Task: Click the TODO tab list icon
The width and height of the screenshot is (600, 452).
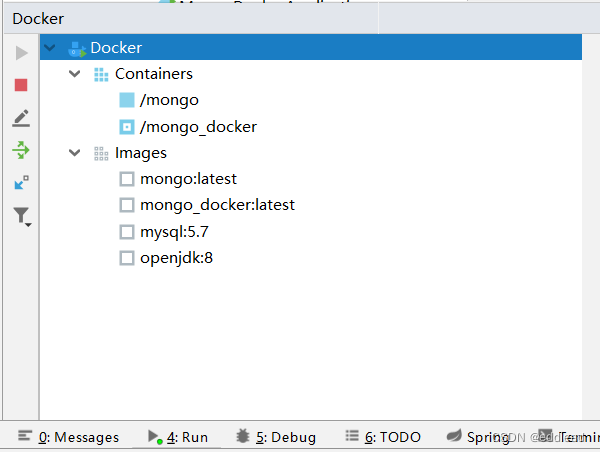Action: coord(352,436)
